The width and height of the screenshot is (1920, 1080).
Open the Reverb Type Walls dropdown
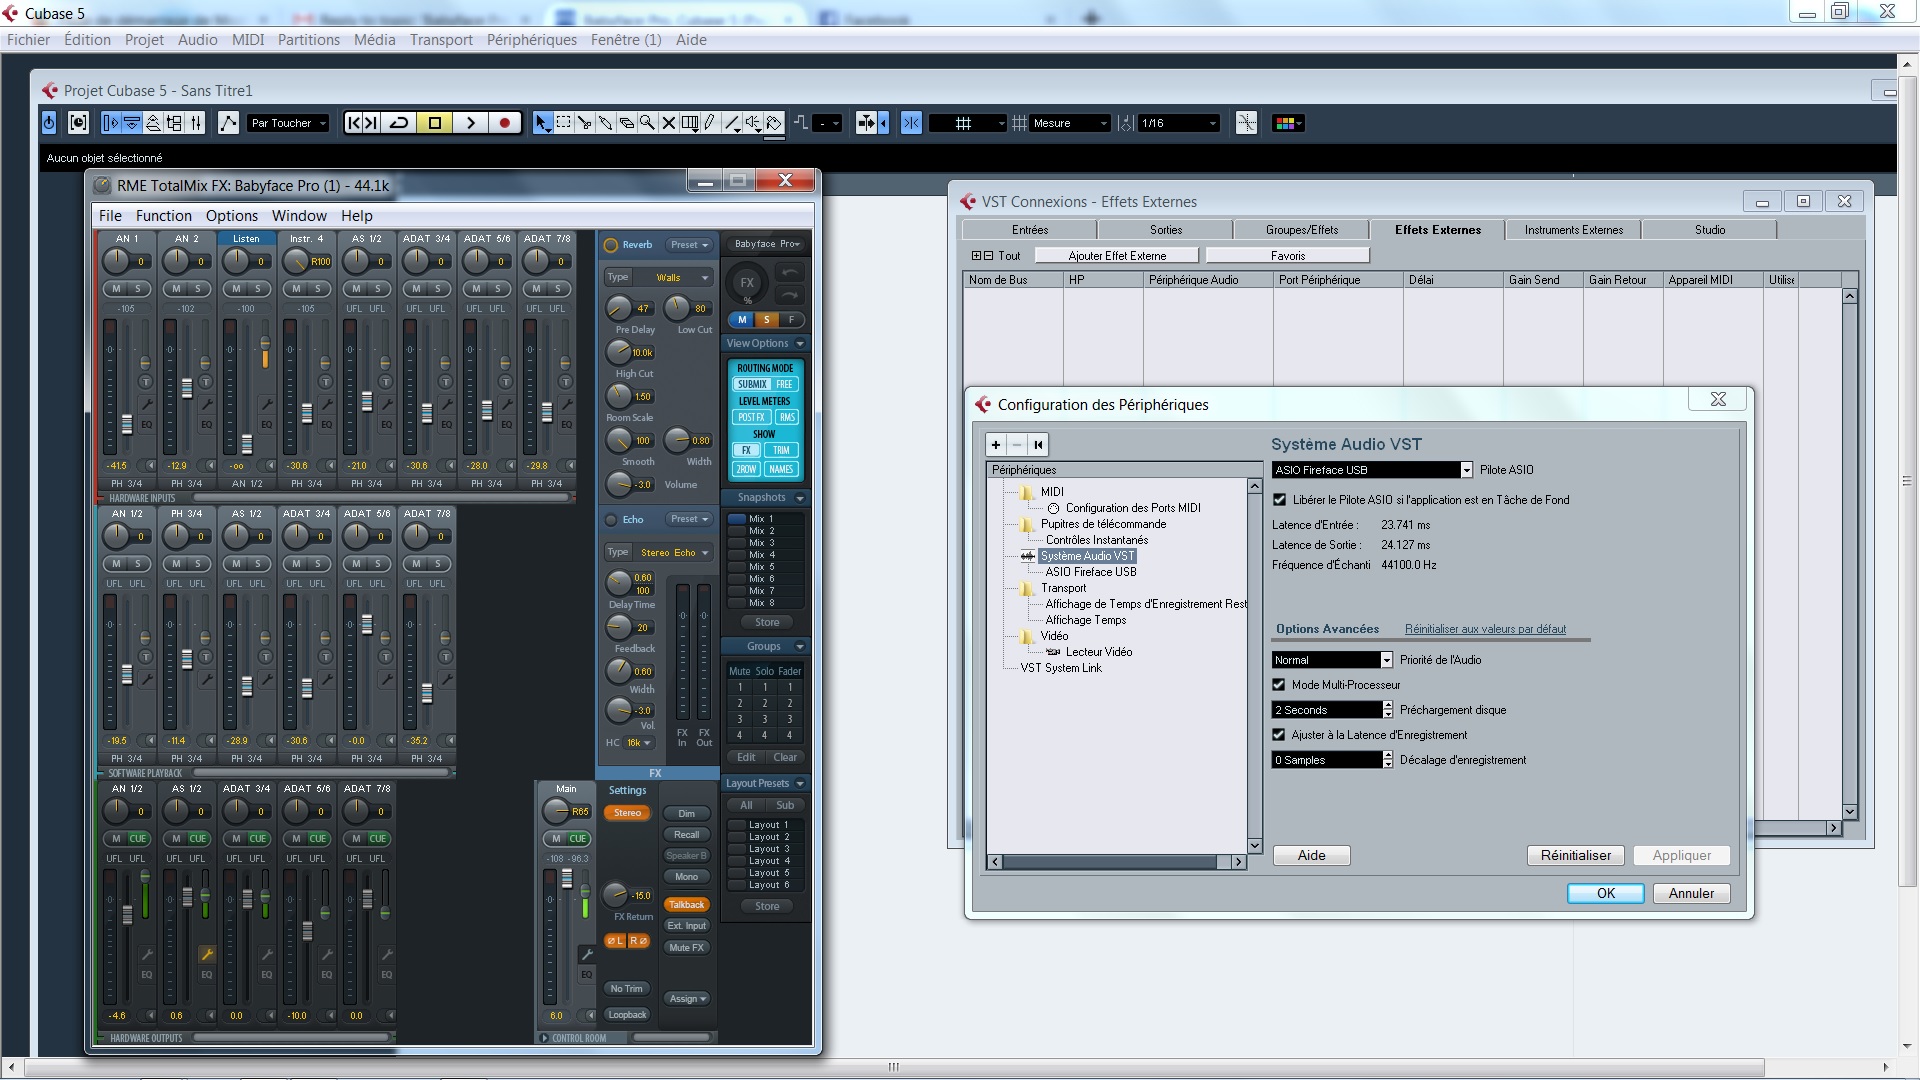coord(673,278)
